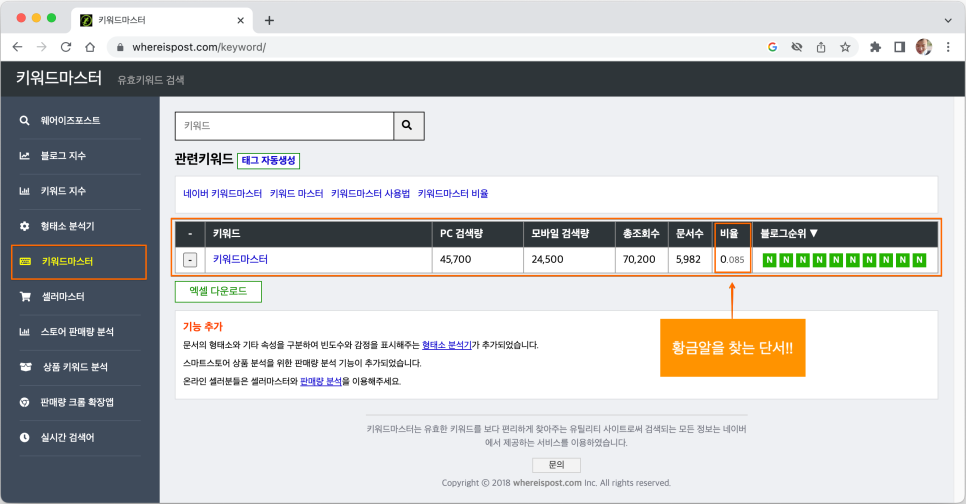Click the line-chart icon next to 블로그 지수
This screenshot has width=966, height=504.
(25, 156)
